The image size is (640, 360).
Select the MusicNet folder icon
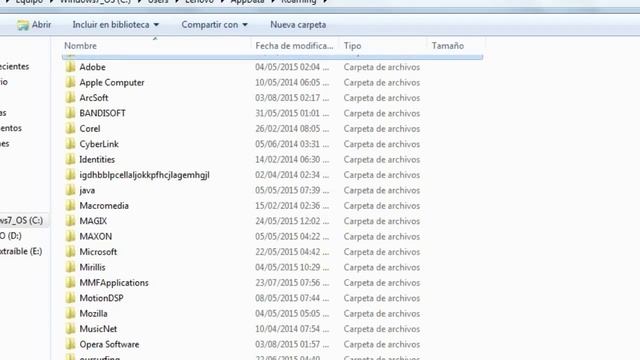[x=71, y=329]
